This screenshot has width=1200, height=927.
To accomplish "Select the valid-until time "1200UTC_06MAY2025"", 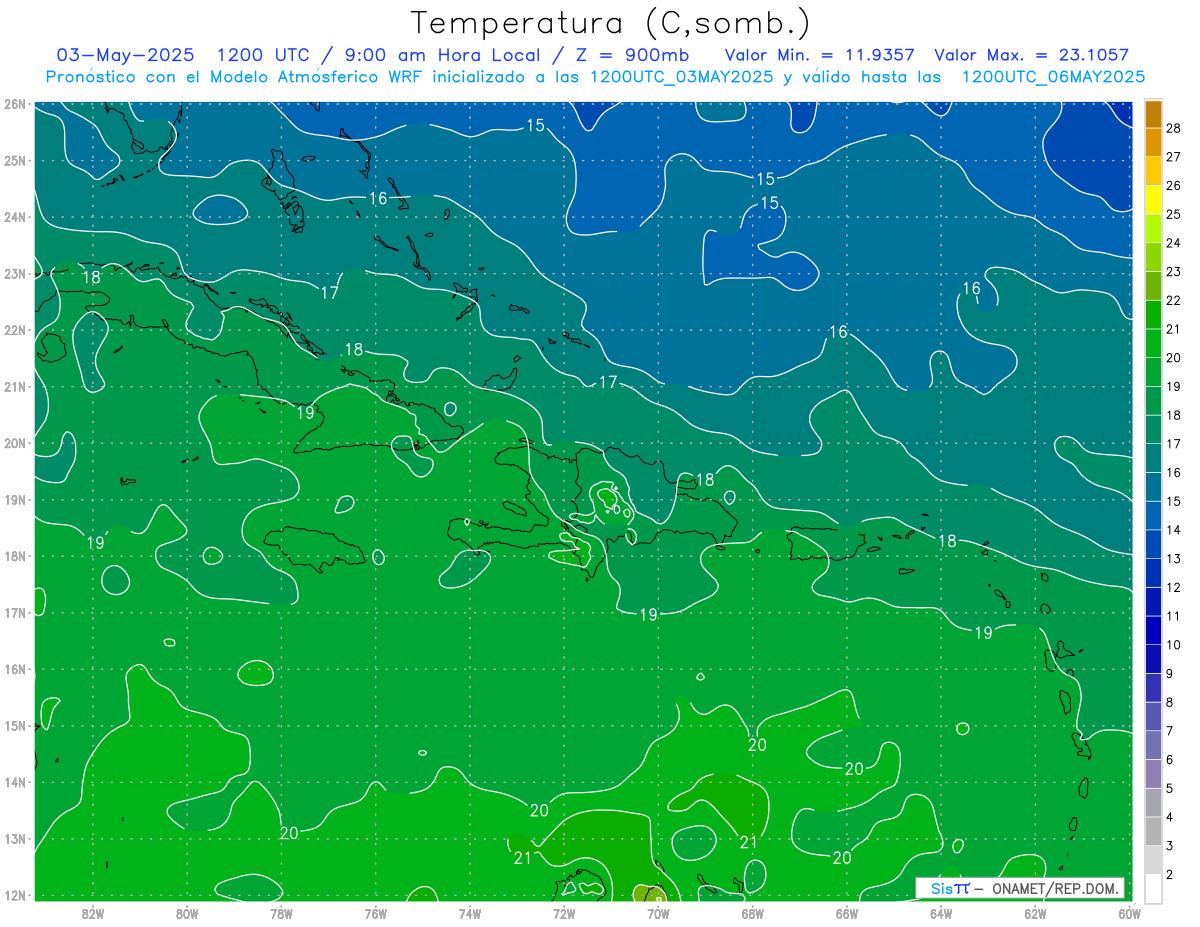I will point(1053,77).
